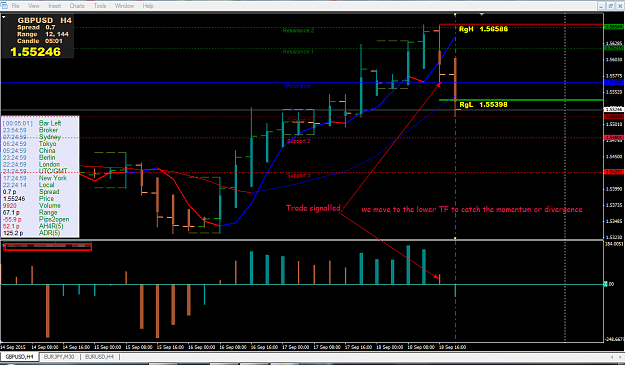Click the Broker time row
The height and width of the screenshot is (365, 625).
(x=30, y=130)
